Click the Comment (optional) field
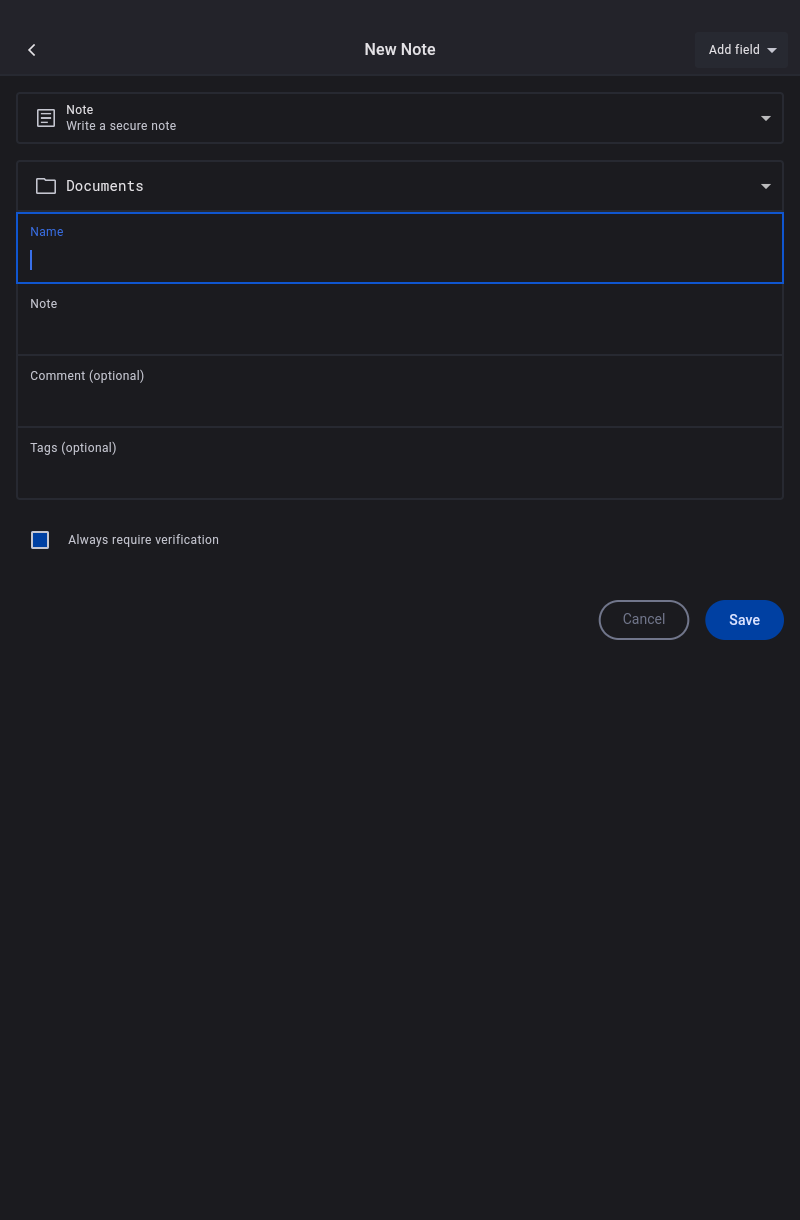 (x=400, y=402)
